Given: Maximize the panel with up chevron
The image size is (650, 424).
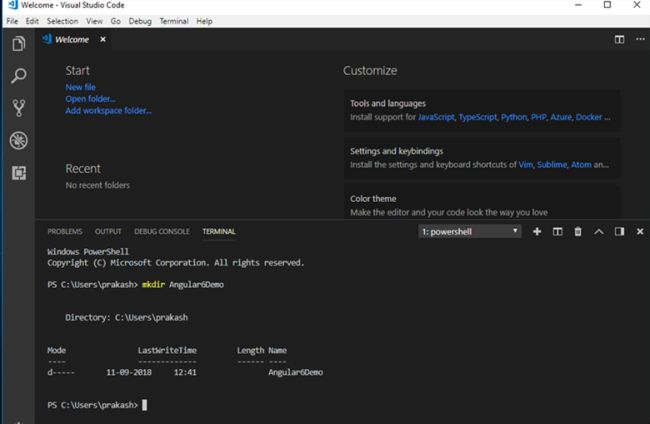Looking at the screenshot, I should [599, 231].
